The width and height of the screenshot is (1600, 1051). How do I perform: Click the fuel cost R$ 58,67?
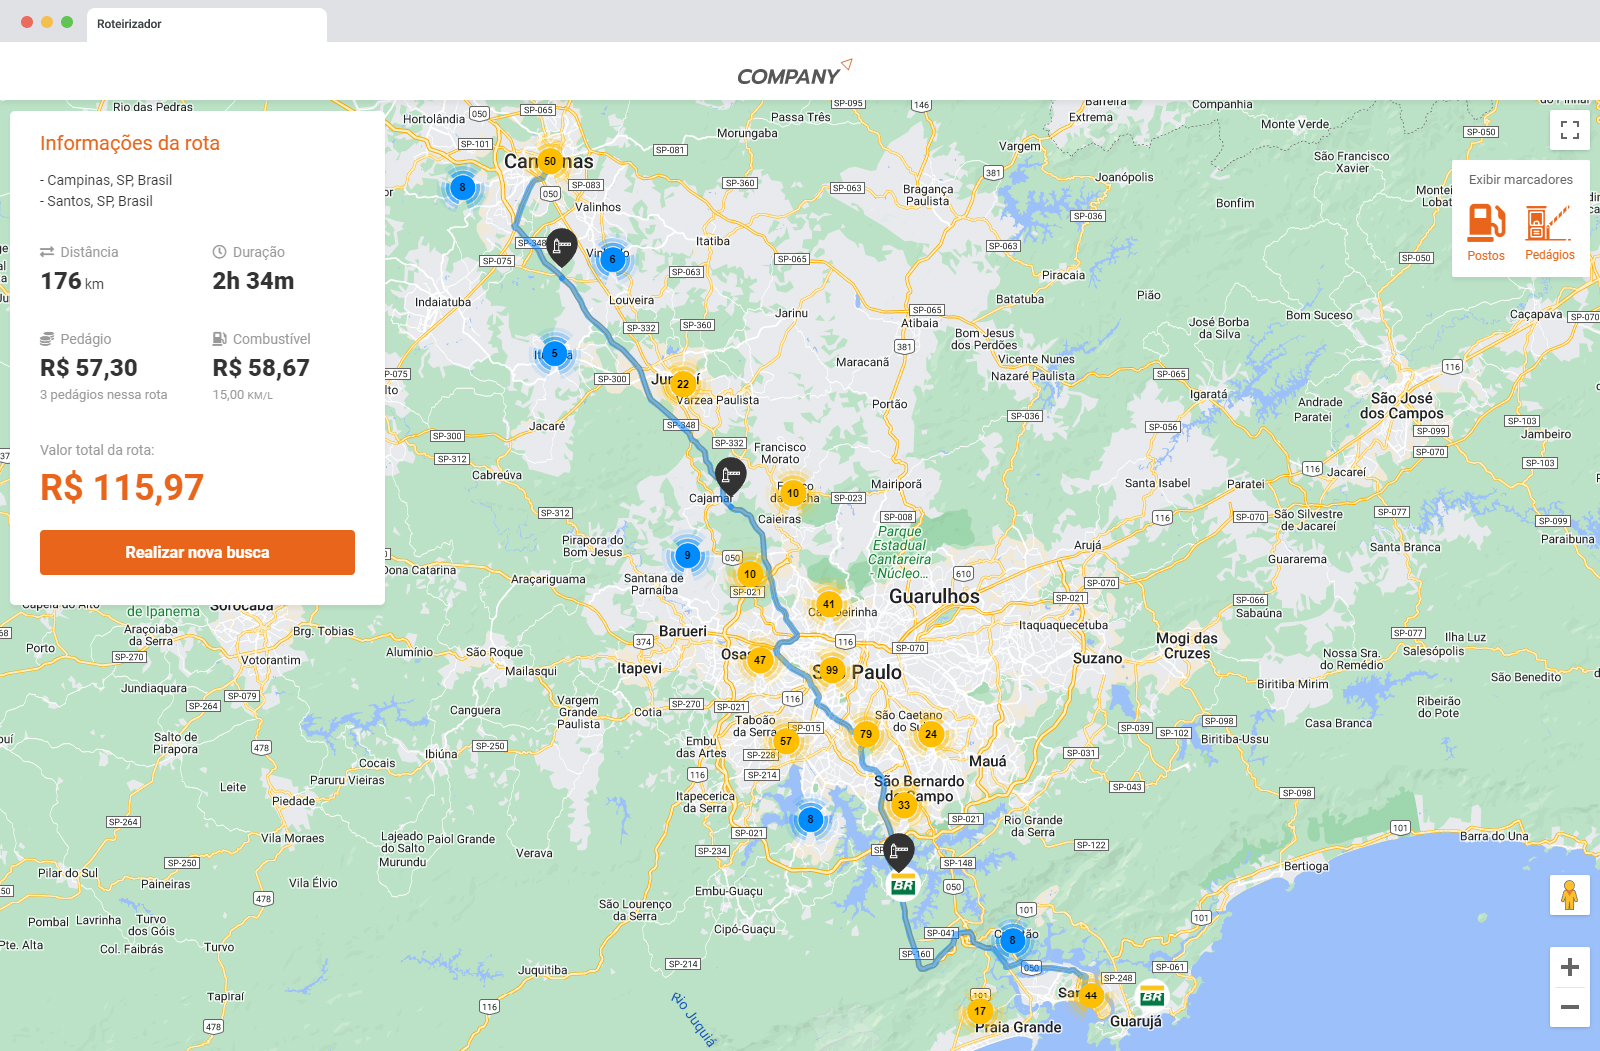tap(261, 368)
